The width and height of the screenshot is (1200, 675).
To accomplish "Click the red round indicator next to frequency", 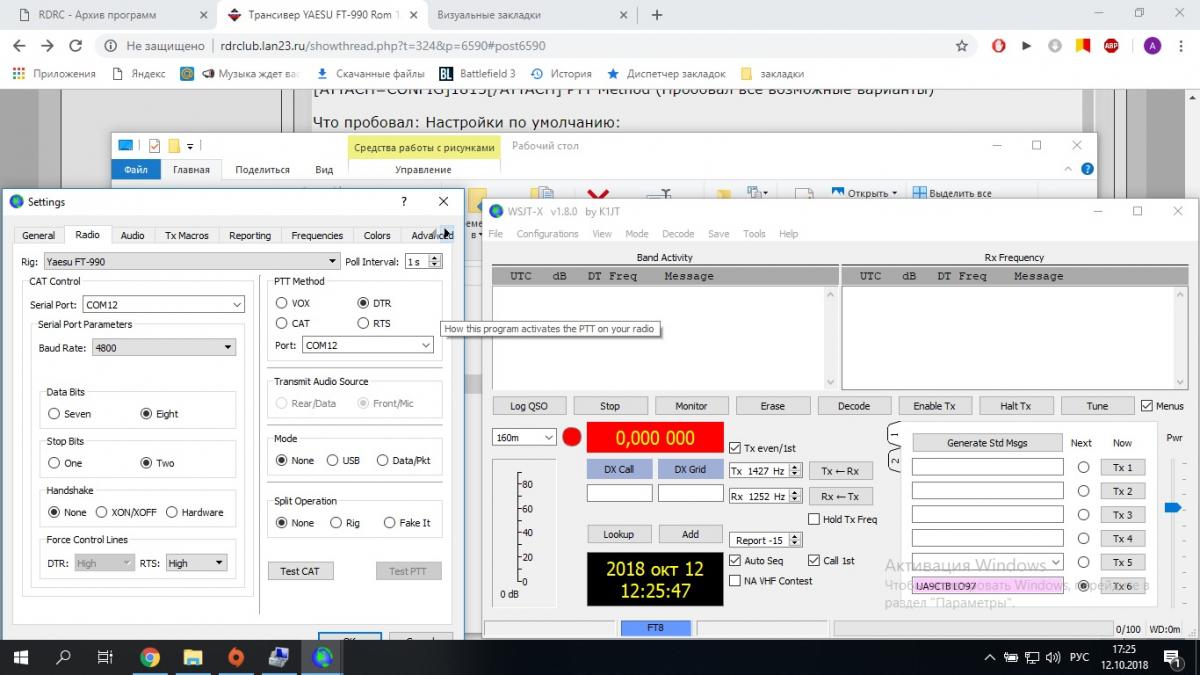I will click(x=572, y=437).
